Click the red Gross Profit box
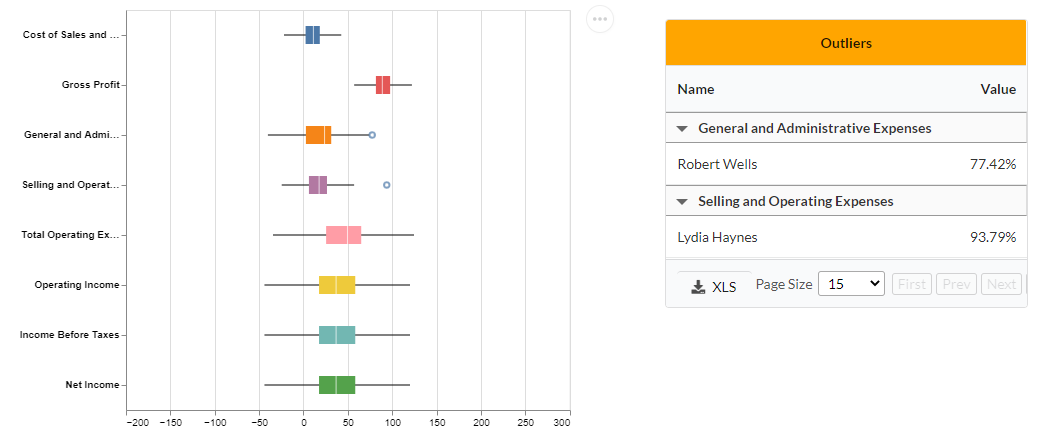The width and height of the screenshot is (1049, 434). [x=383, y=85]
